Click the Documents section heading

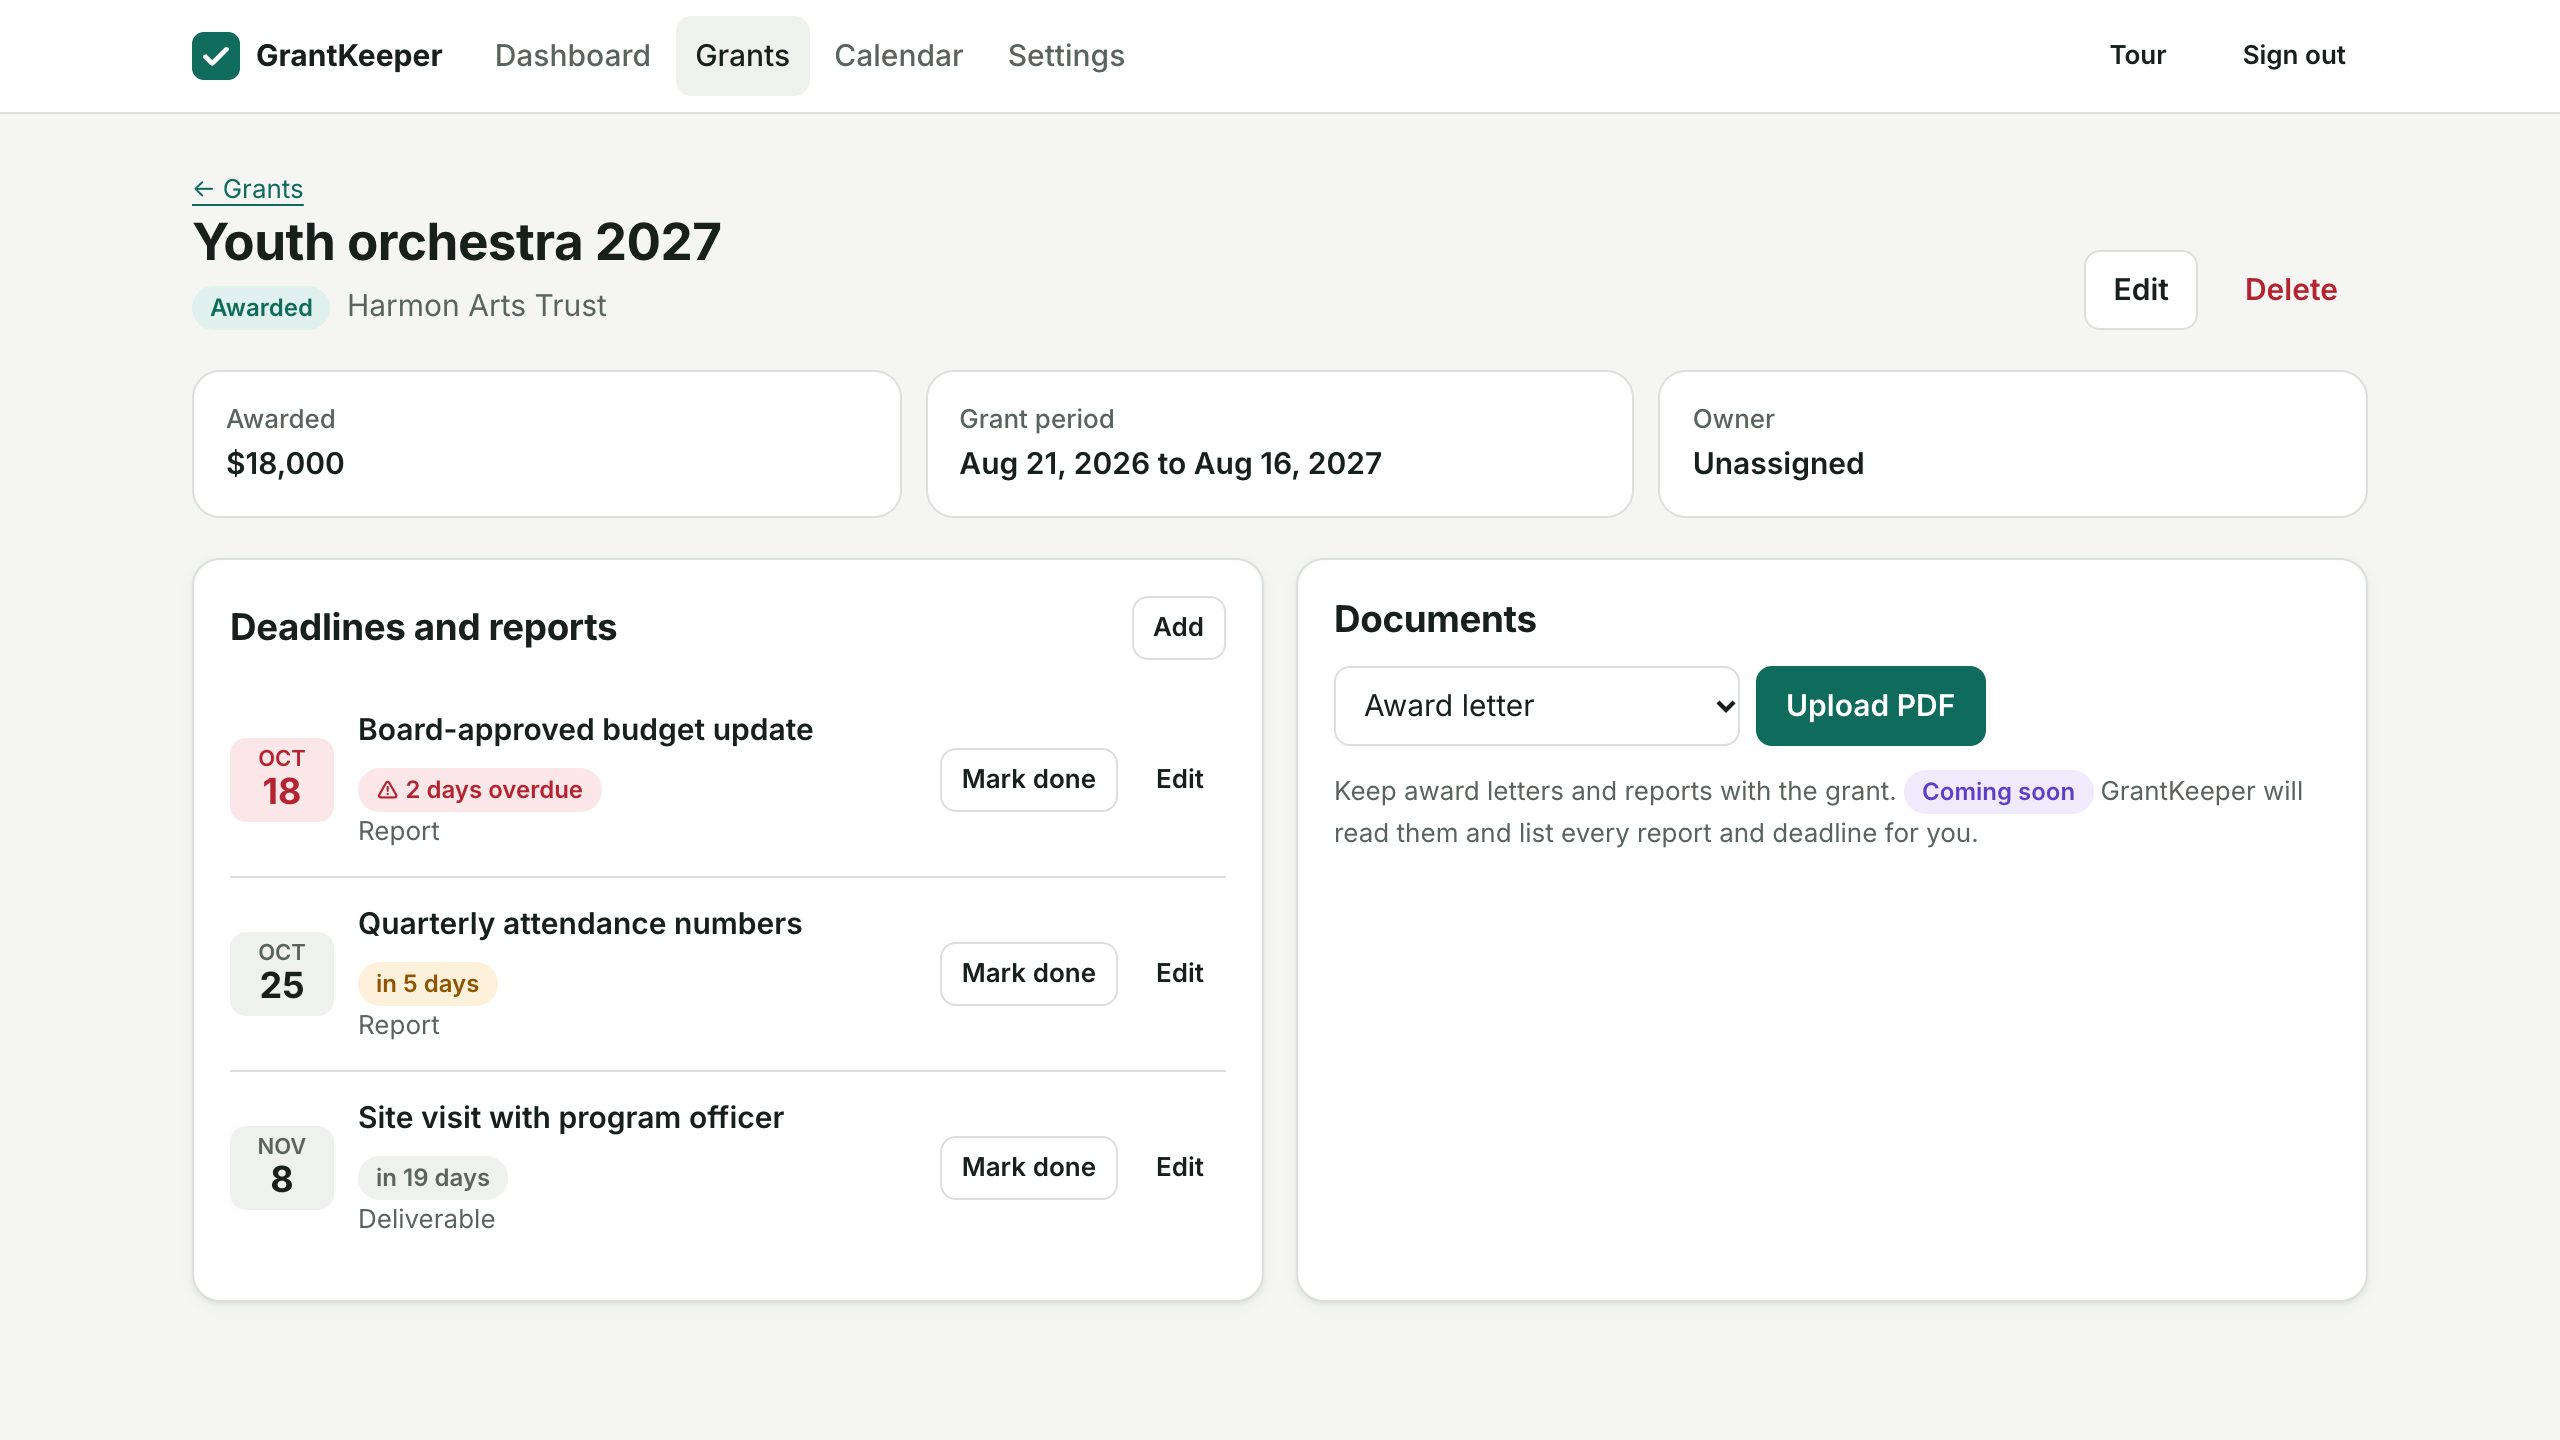coord(1435,619)
